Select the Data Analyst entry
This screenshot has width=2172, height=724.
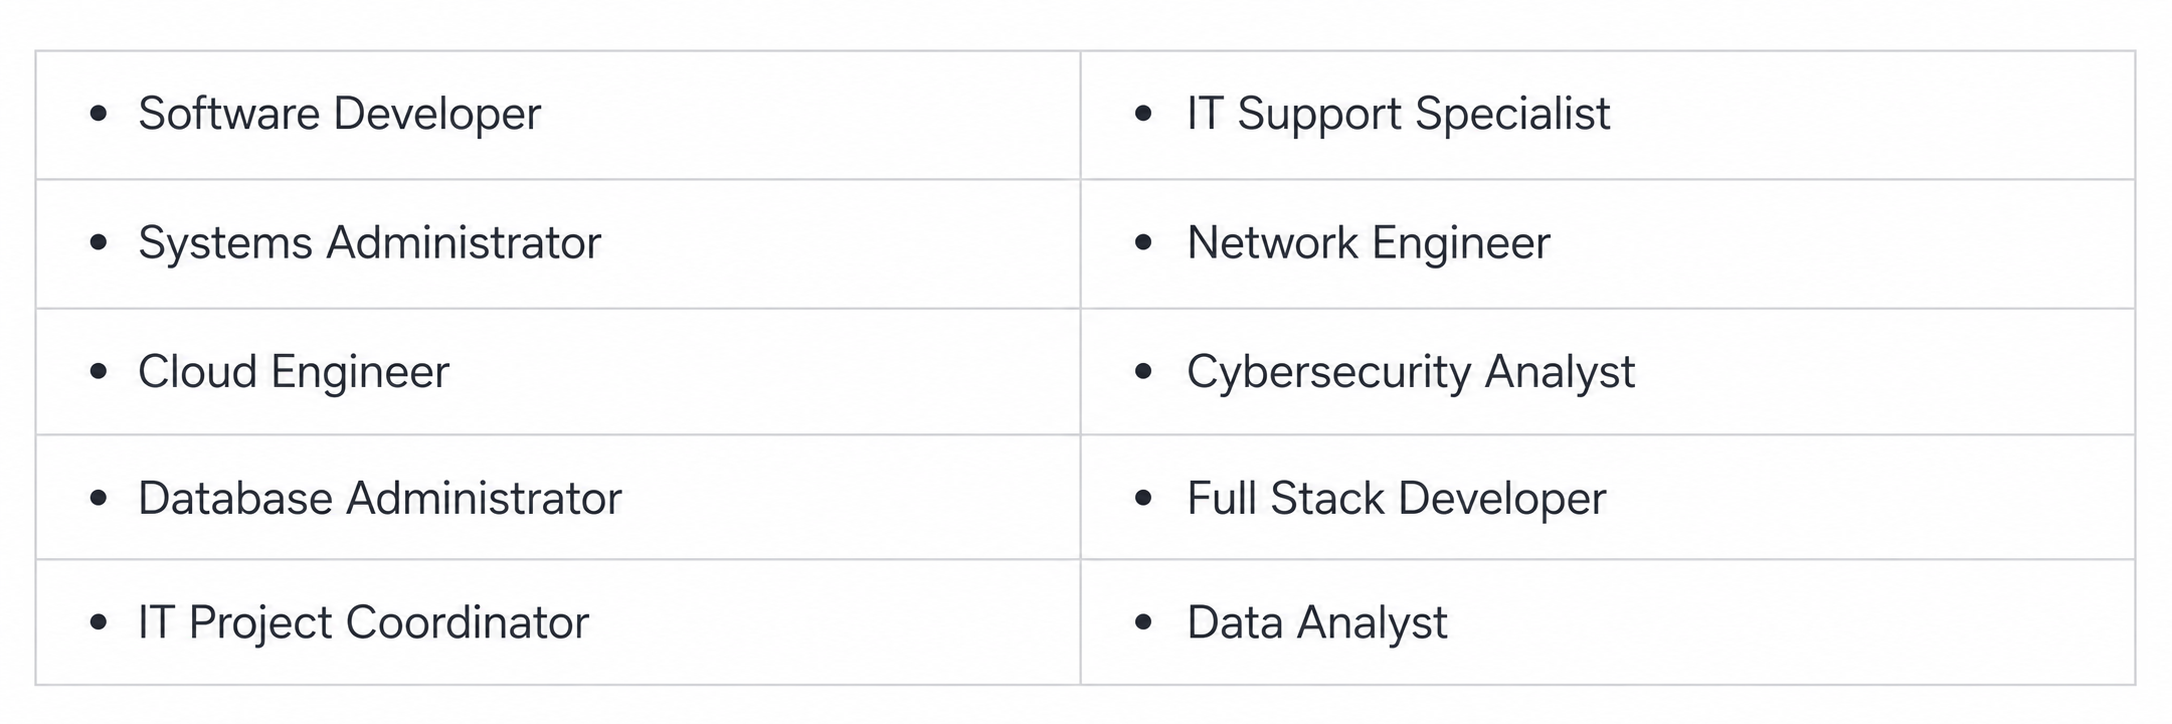[1317, 623]
